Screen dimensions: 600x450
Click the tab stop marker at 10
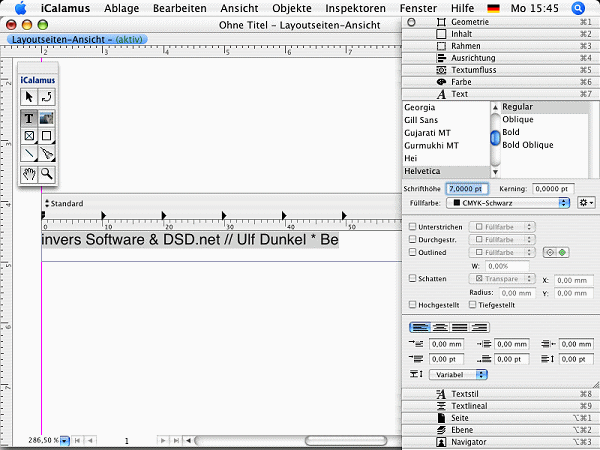[x=103, y=215]
